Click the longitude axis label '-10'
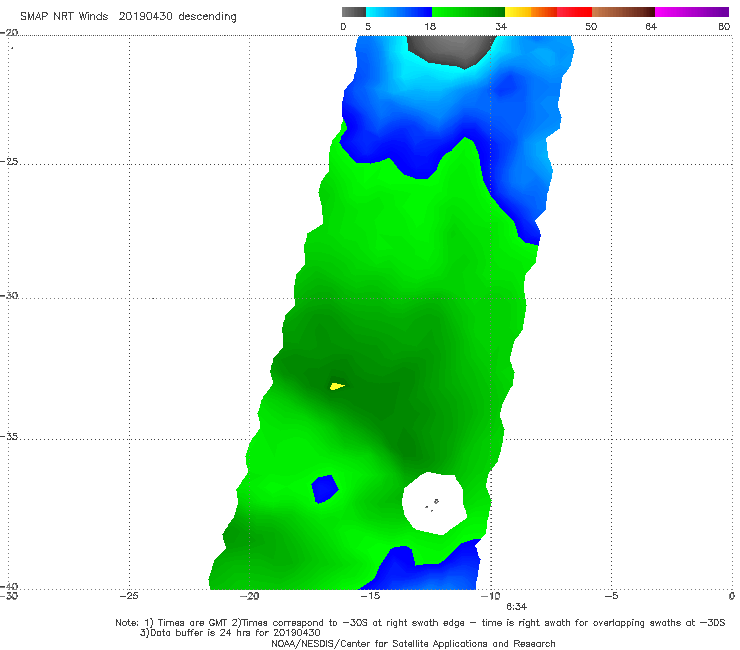This screenshot has width=740, height=650. pyautogui.click(x=491, y=596)
